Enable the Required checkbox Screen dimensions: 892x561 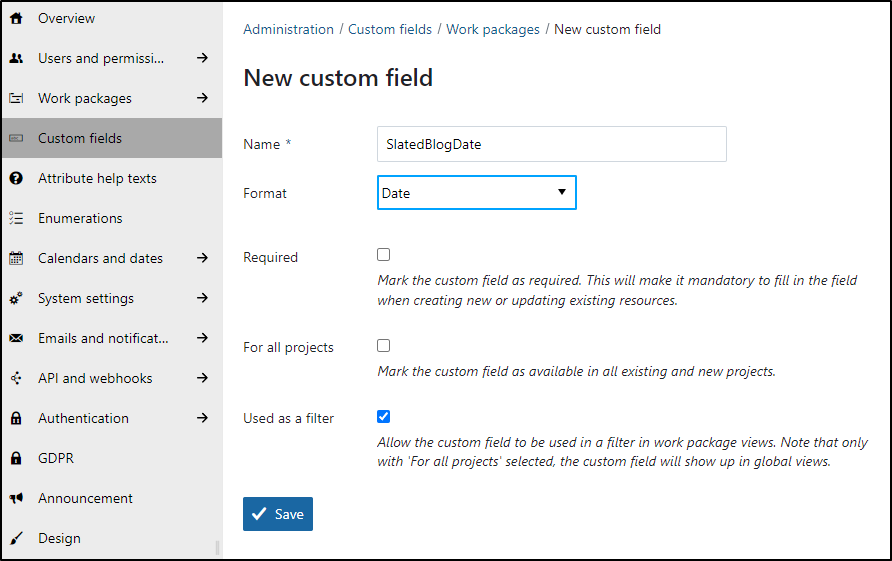pyautogui.click(x=383, y=254)
